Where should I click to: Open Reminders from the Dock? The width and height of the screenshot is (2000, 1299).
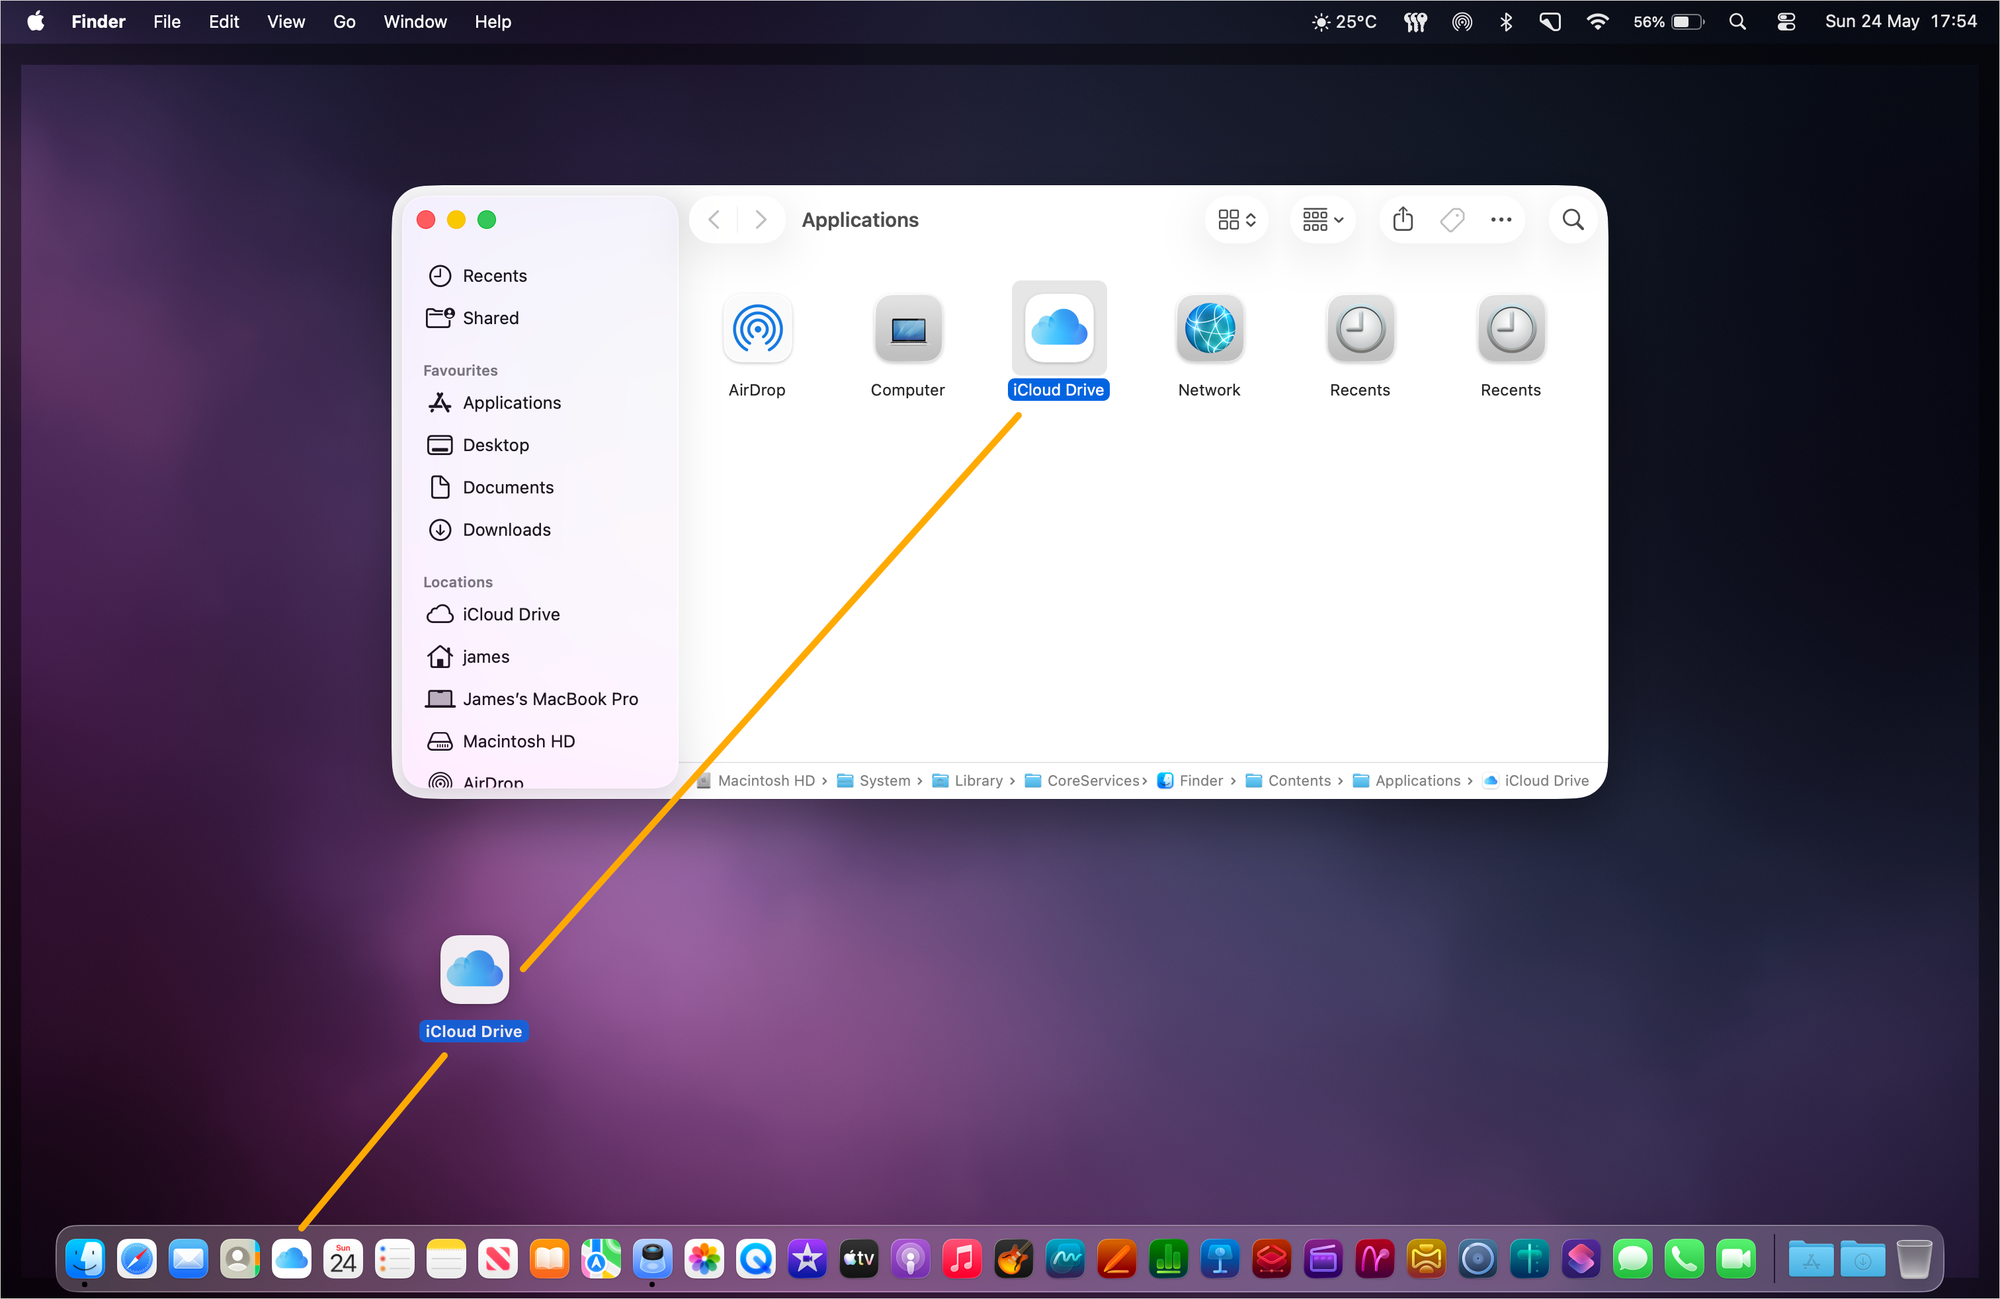(x=395, y=1258)
